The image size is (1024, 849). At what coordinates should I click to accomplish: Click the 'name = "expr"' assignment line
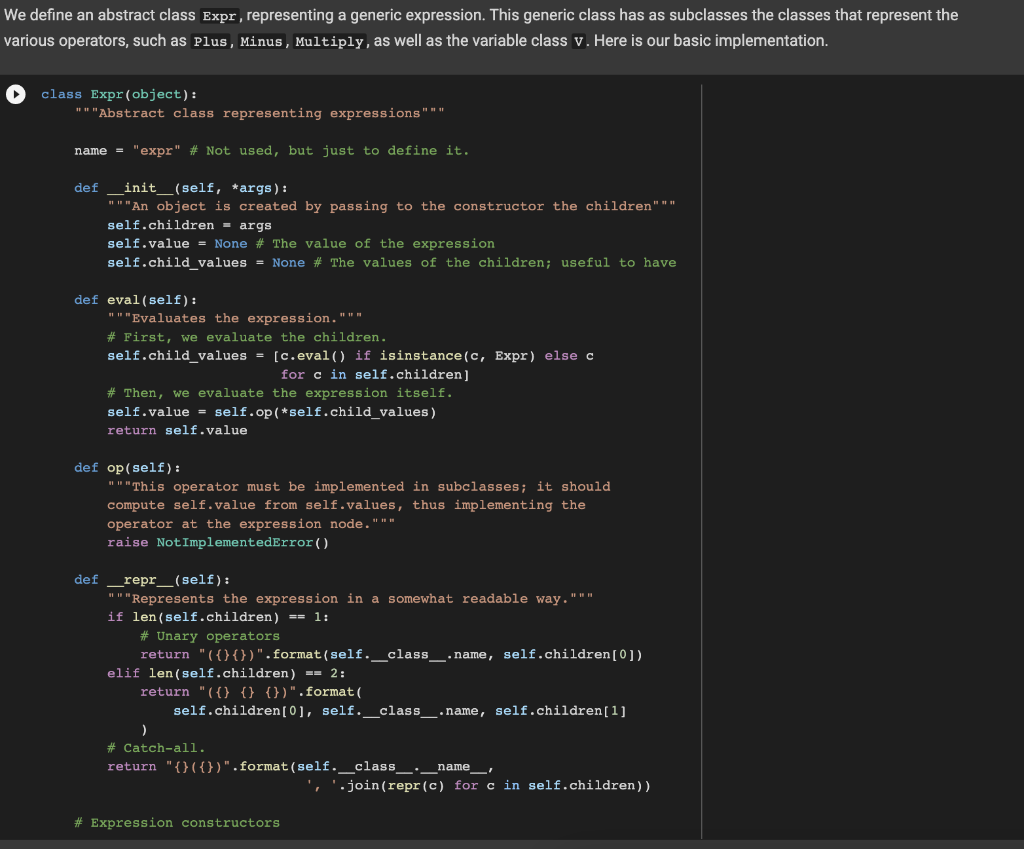click(x=272, y=151)
